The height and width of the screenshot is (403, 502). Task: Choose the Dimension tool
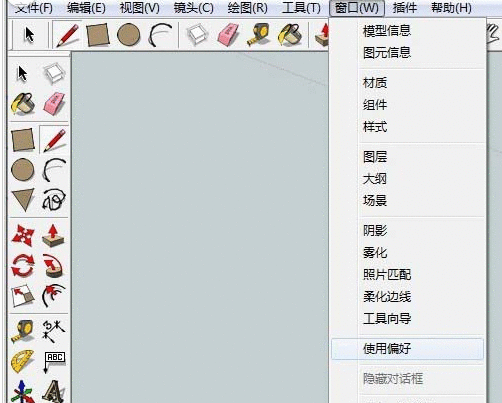click(x=54, y=331)
